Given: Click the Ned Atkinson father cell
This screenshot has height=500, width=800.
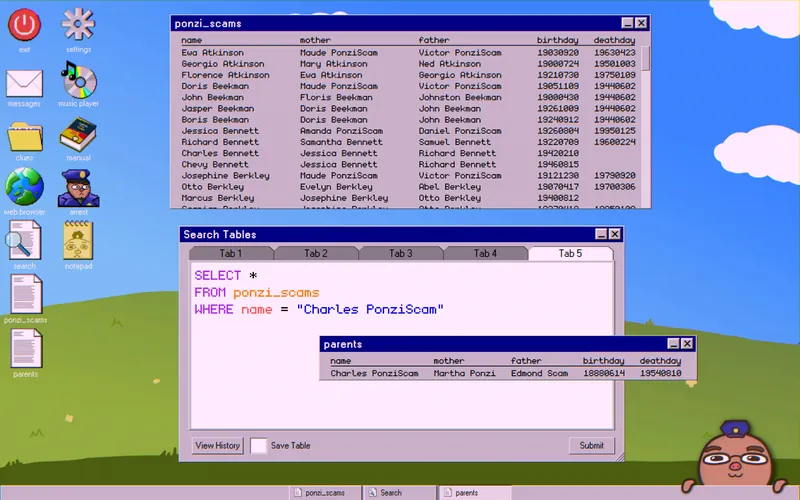Looking at the screenshot, I should coord(449,64).
